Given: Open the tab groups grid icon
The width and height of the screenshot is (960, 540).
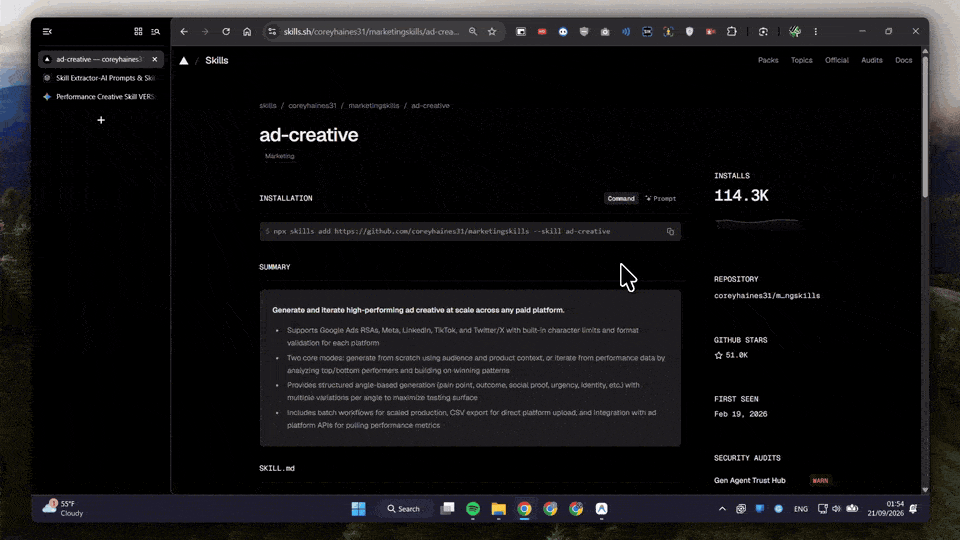Looking at the screenshot, I should tap(138, 31).
